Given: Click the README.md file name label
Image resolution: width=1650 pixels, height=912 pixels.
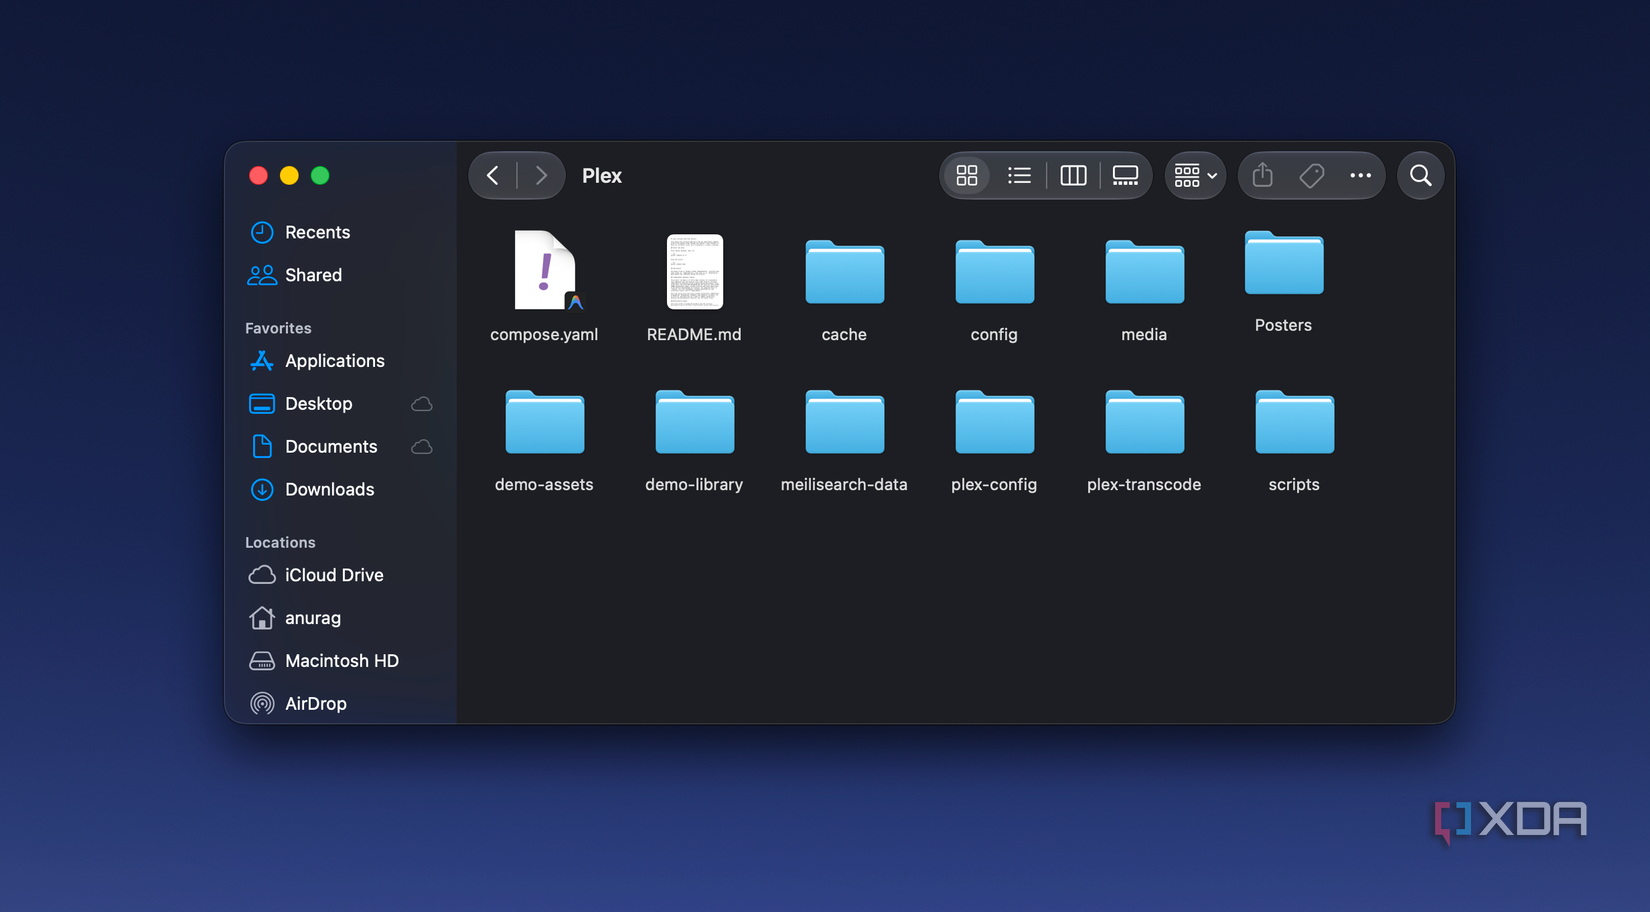Looking at the screenshot, I should (x=694, y=335).
